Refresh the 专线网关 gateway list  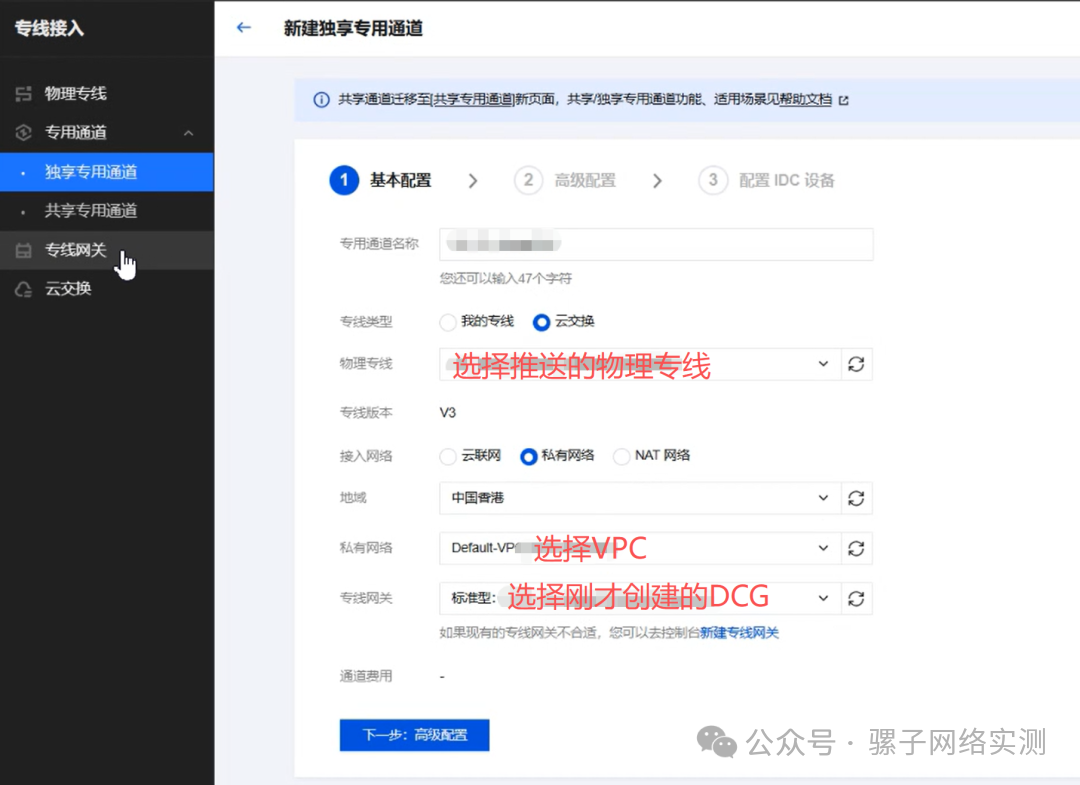858,597
